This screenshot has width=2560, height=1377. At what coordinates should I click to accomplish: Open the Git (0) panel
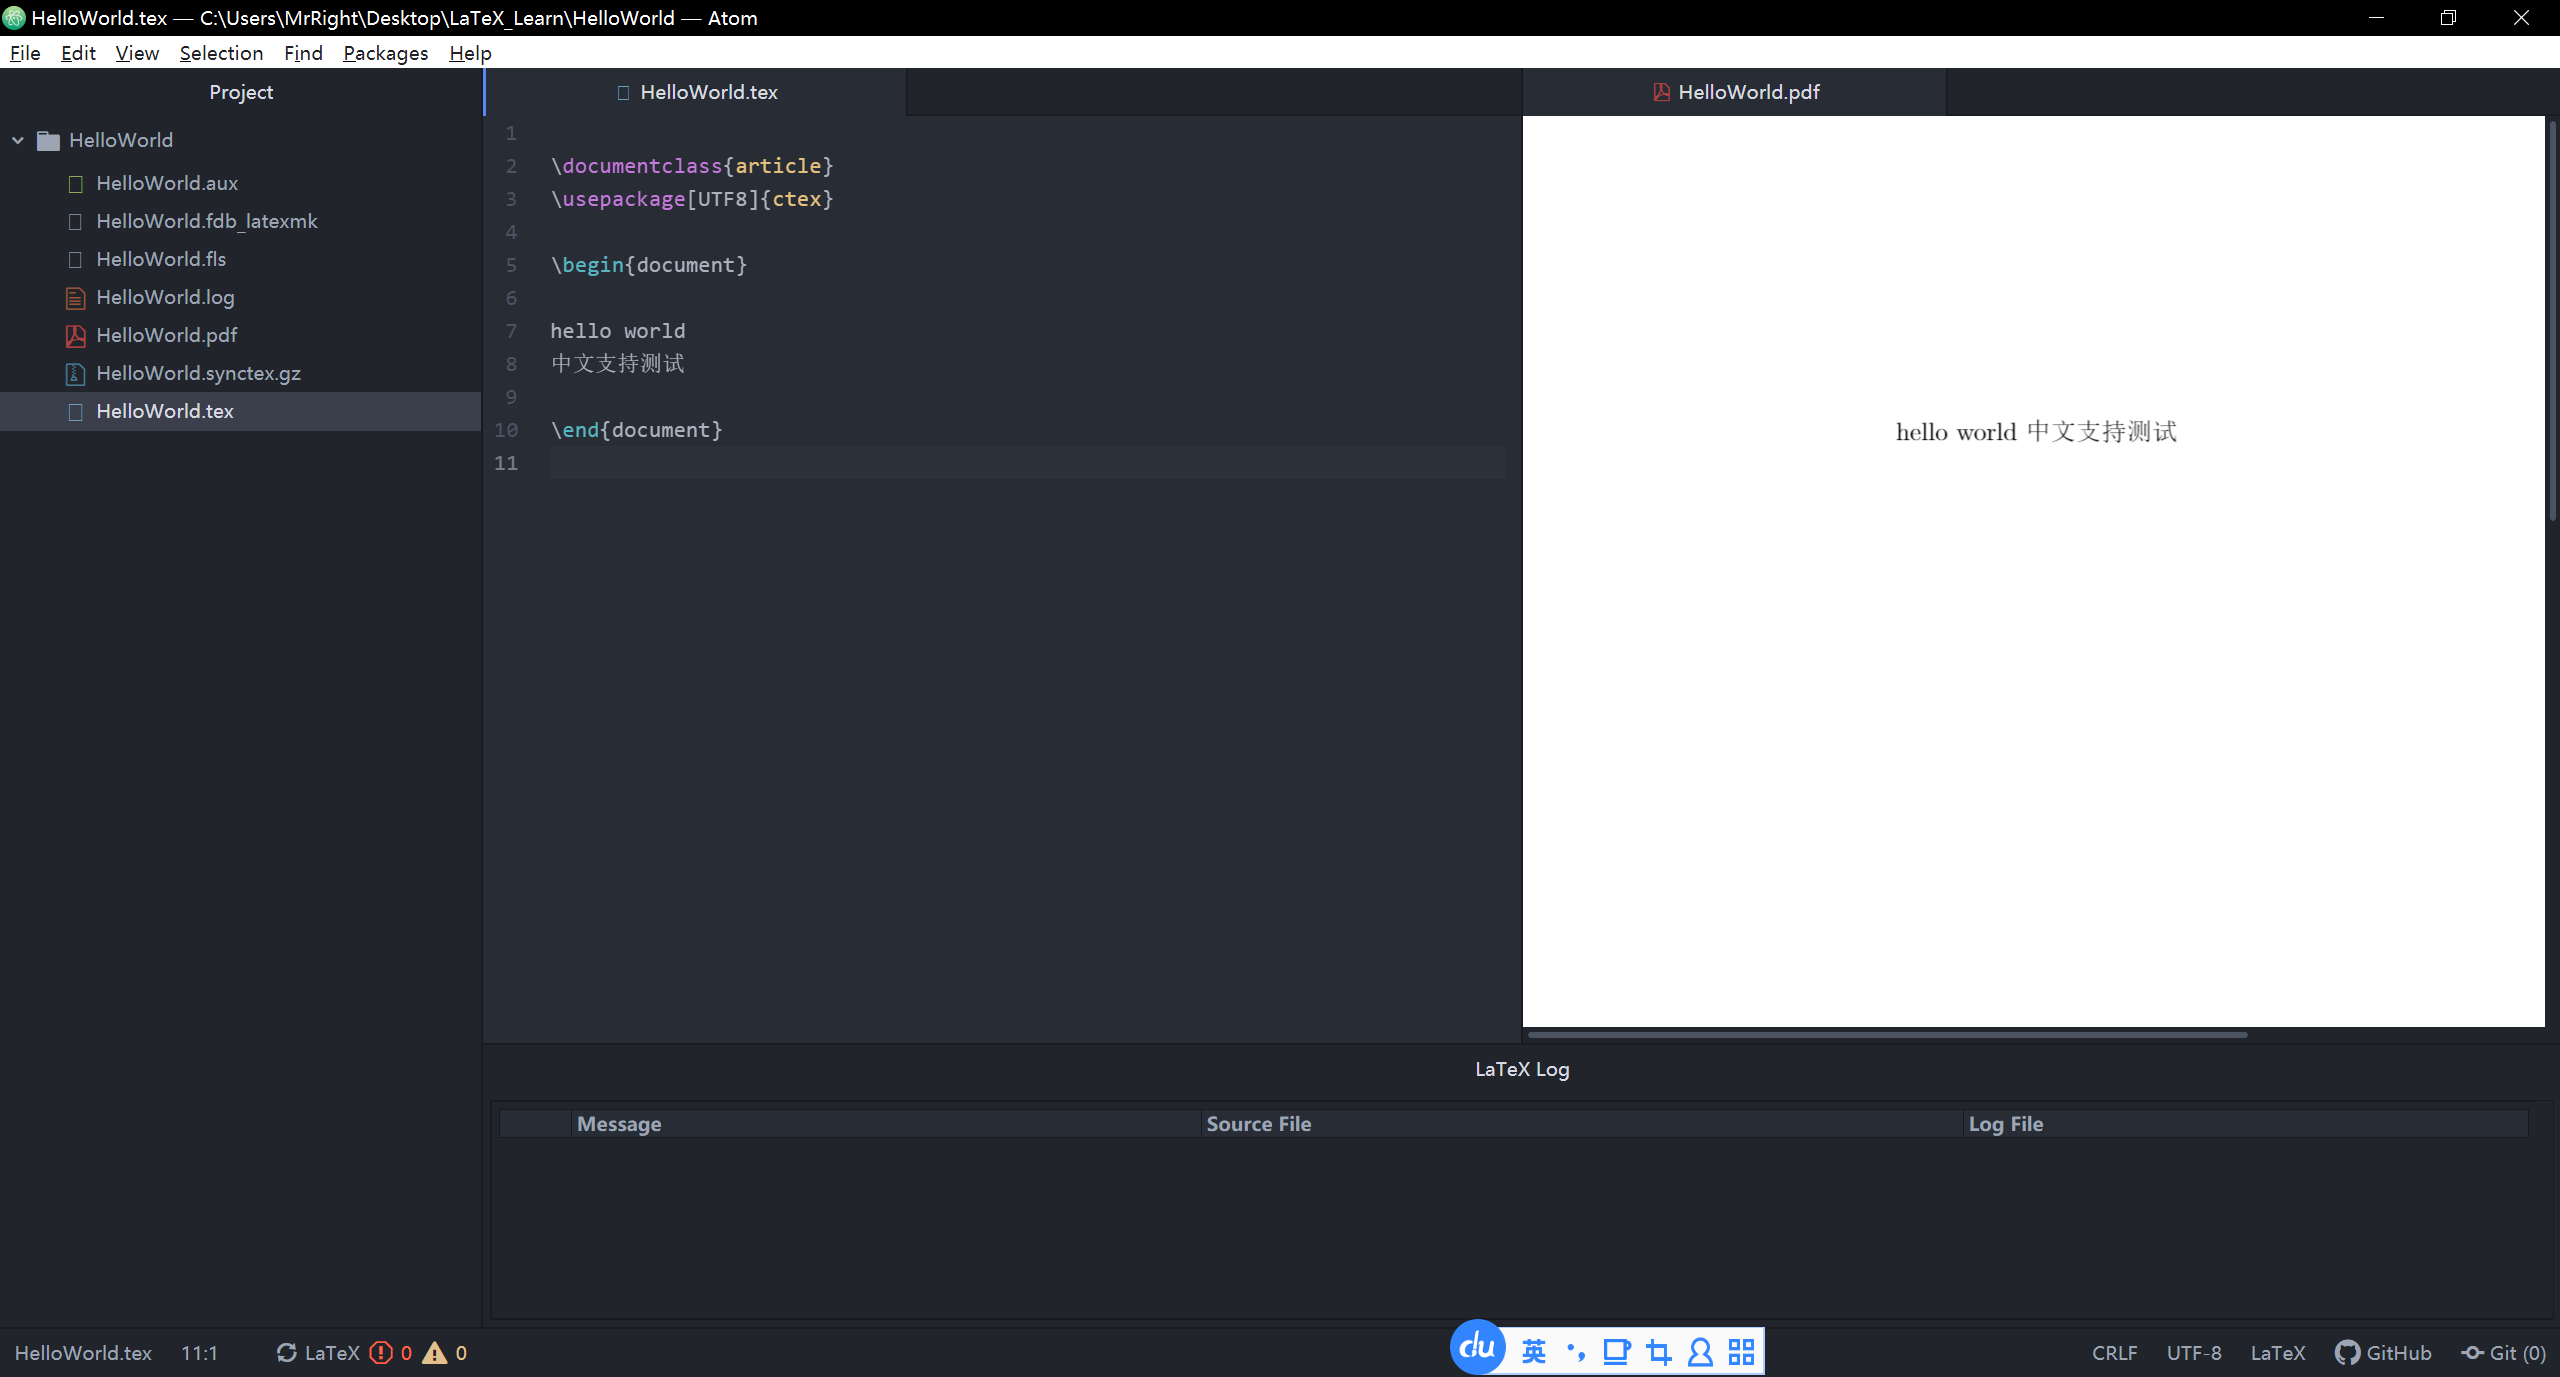tap(2504, 1353)
